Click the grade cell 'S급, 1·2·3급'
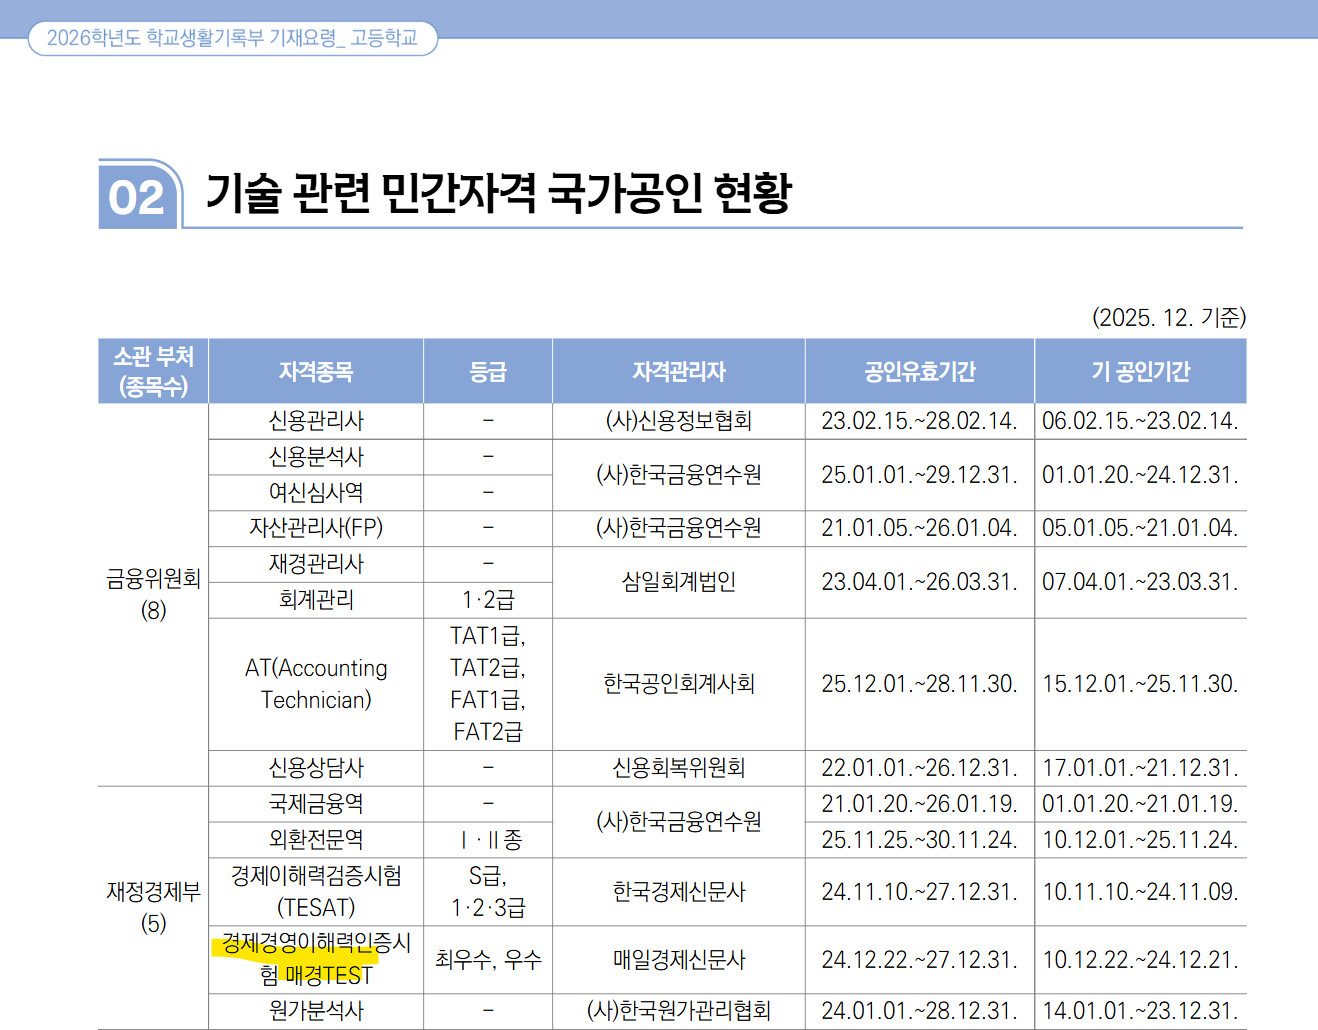 pyautogui.click(x=488, y=892)
